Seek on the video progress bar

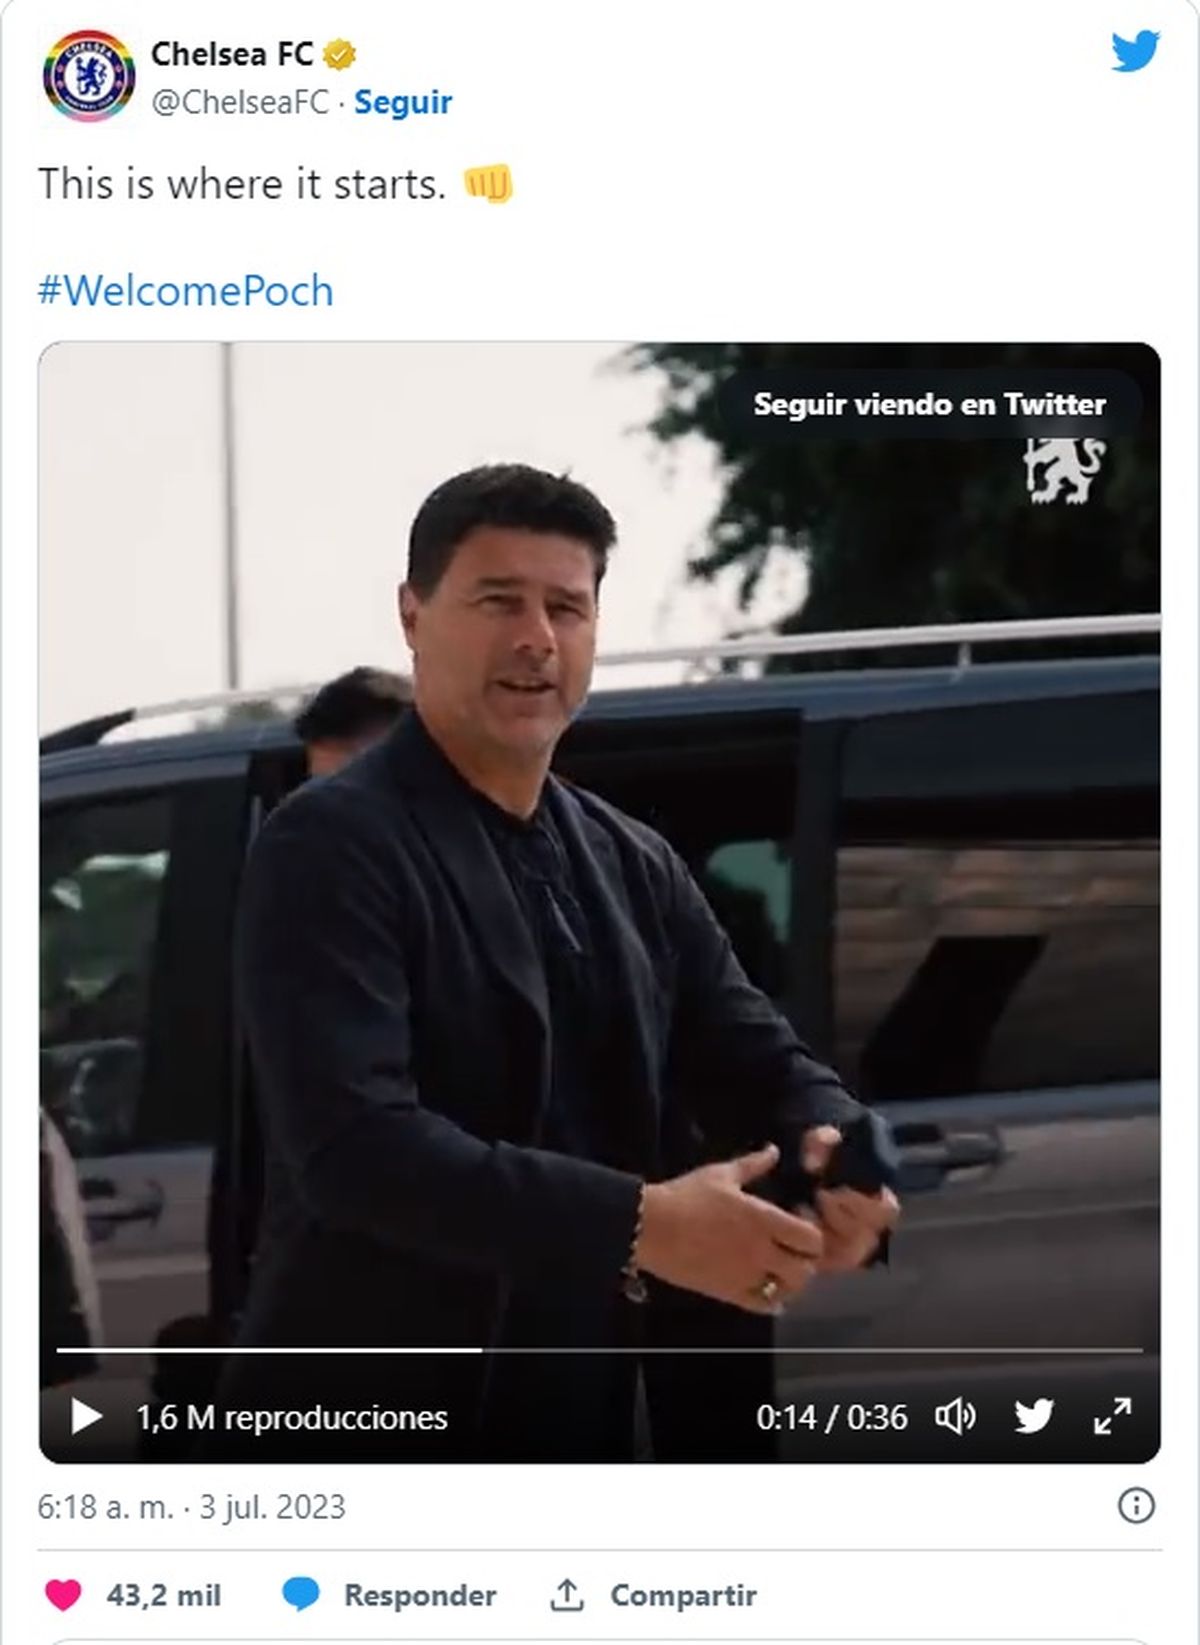pos(600,1350)
